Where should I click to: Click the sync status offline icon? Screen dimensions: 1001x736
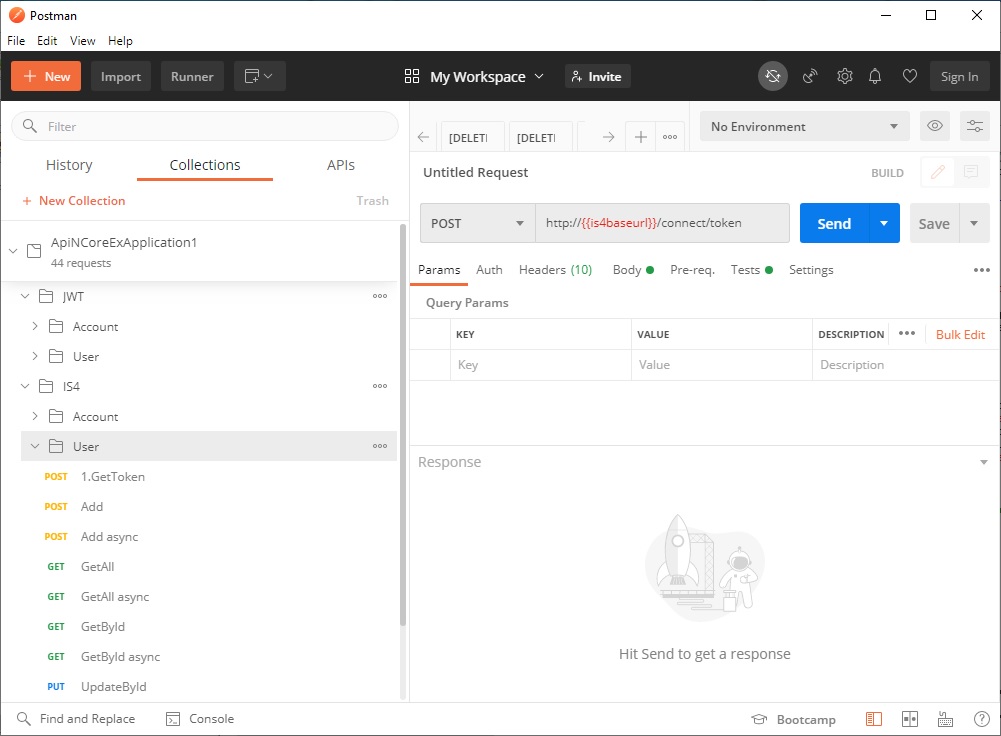tap(772, 77)
